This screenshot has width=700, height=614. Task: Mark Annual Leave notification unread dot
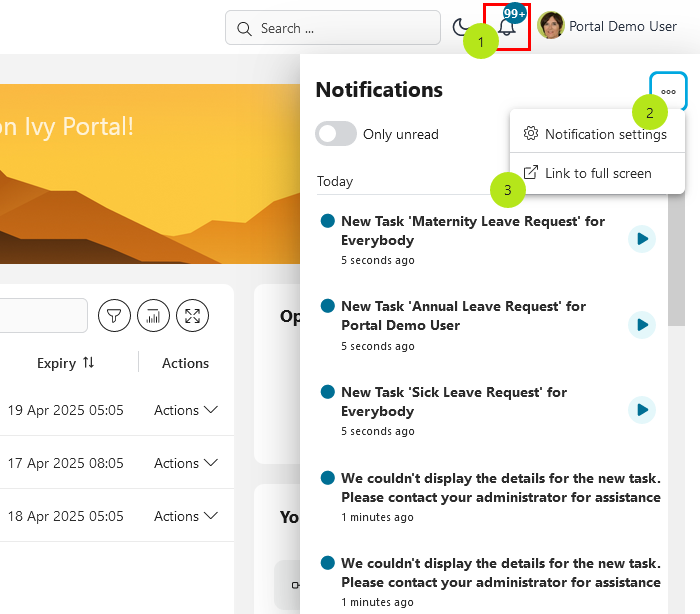click(328, 306)
